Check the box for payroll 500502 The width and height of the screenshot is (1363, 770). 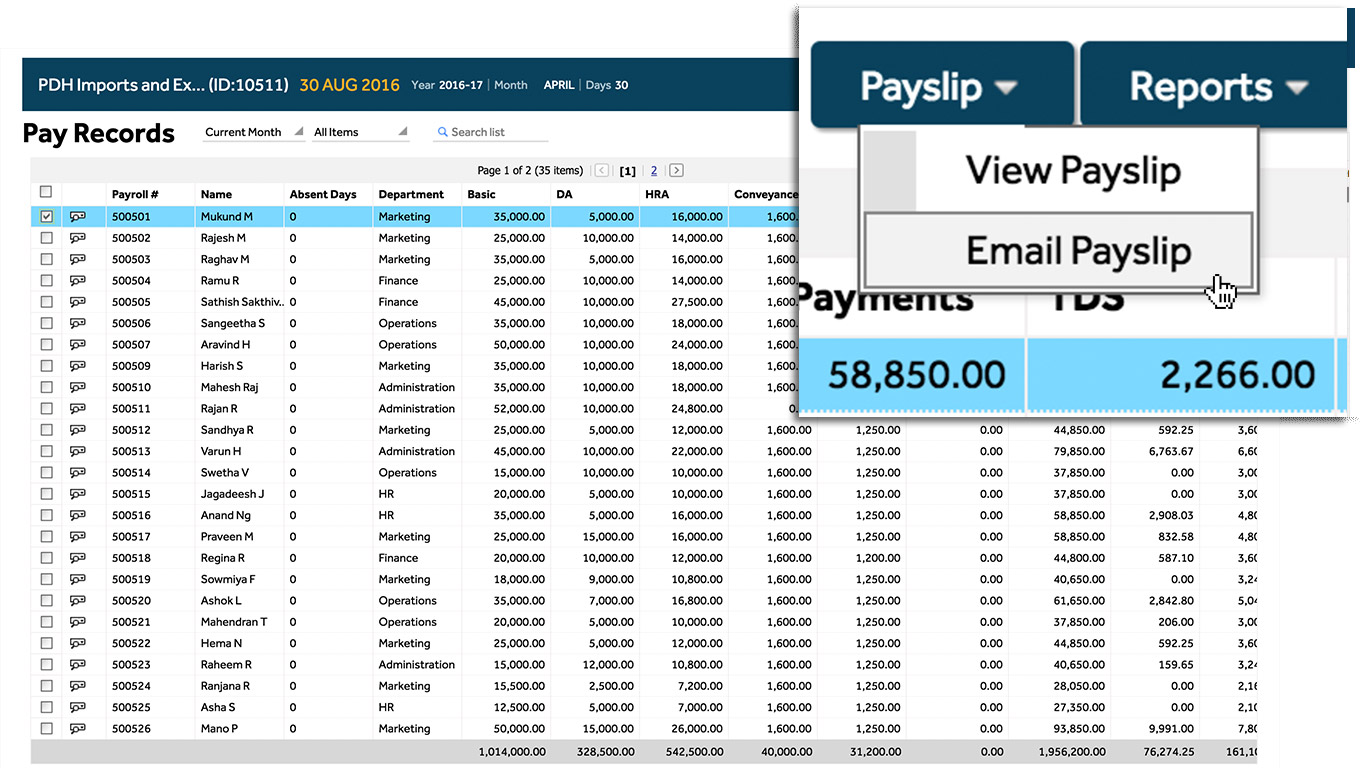click(46, 238)
